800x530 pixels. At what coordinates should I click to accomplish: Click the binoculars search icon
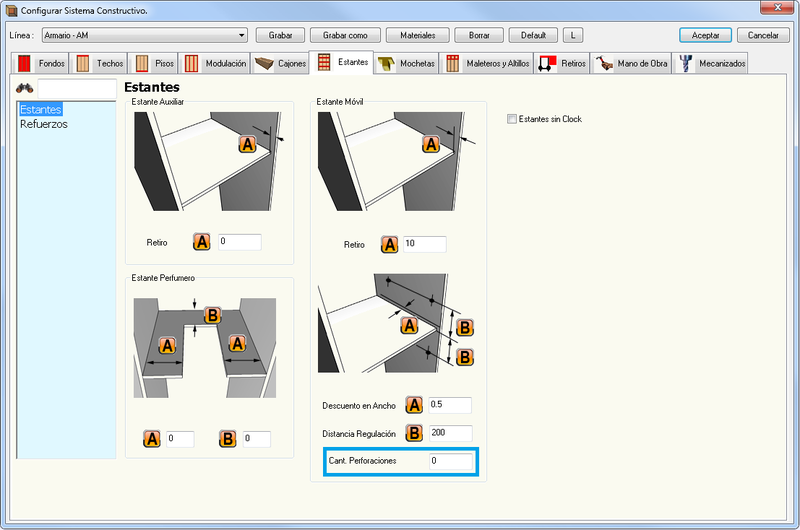pos(24,88)
